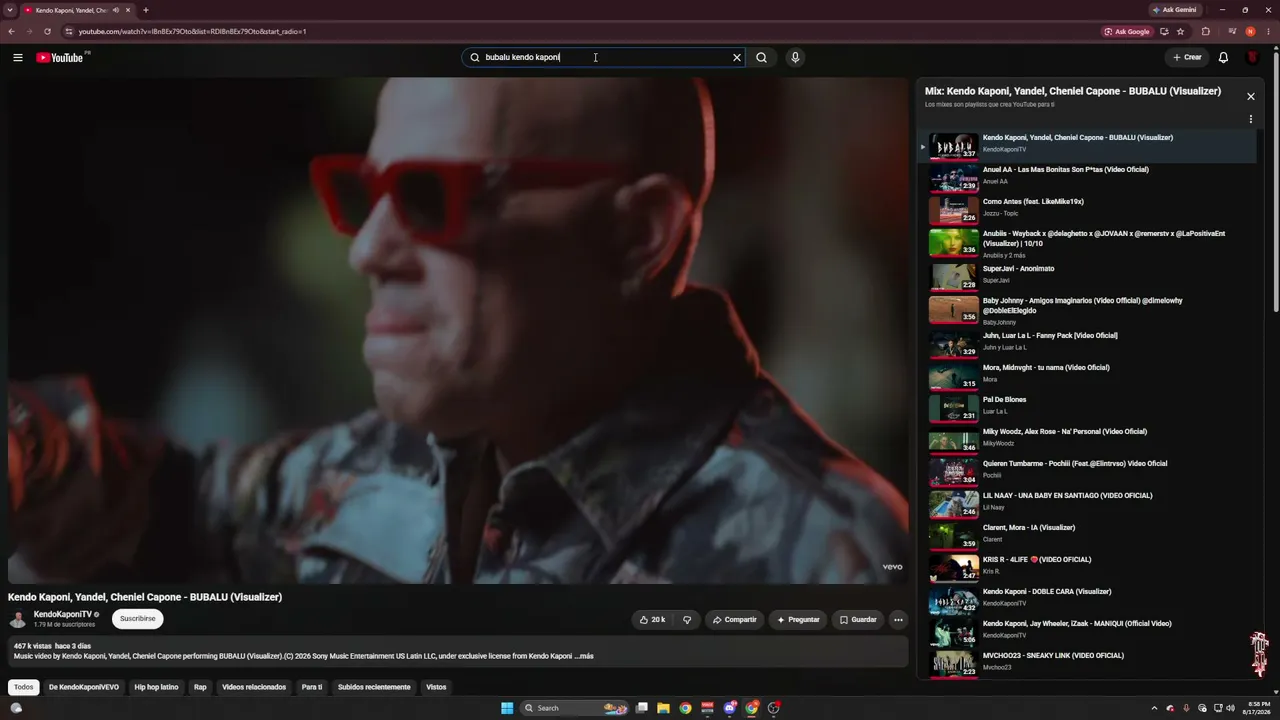Like the BUBALU video
Image resolution: width=1280 pixels, height=720 pixels.
652,620
